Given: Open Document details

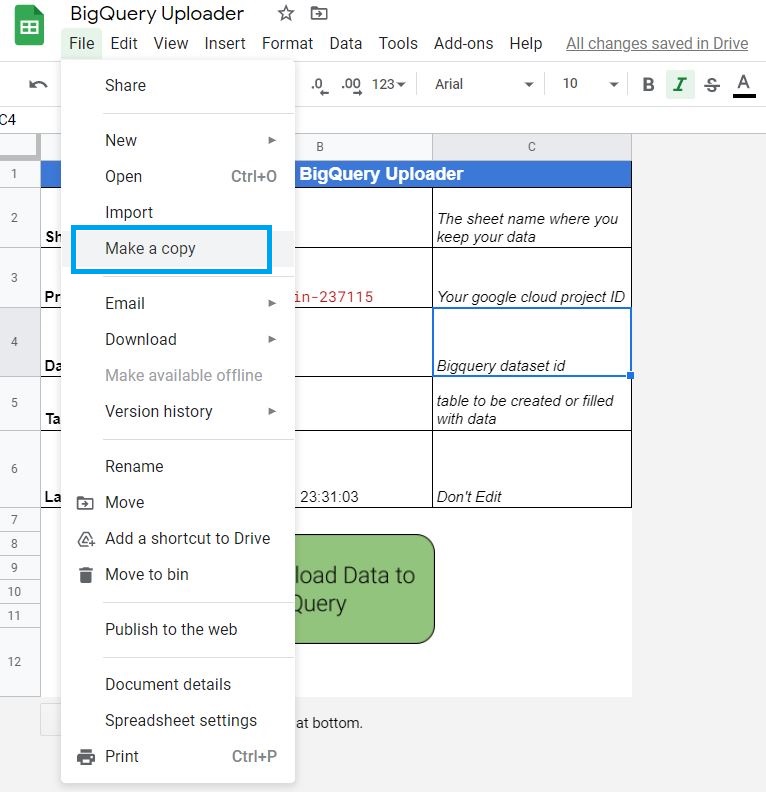Looking at the screenshot, I should 178,684.
